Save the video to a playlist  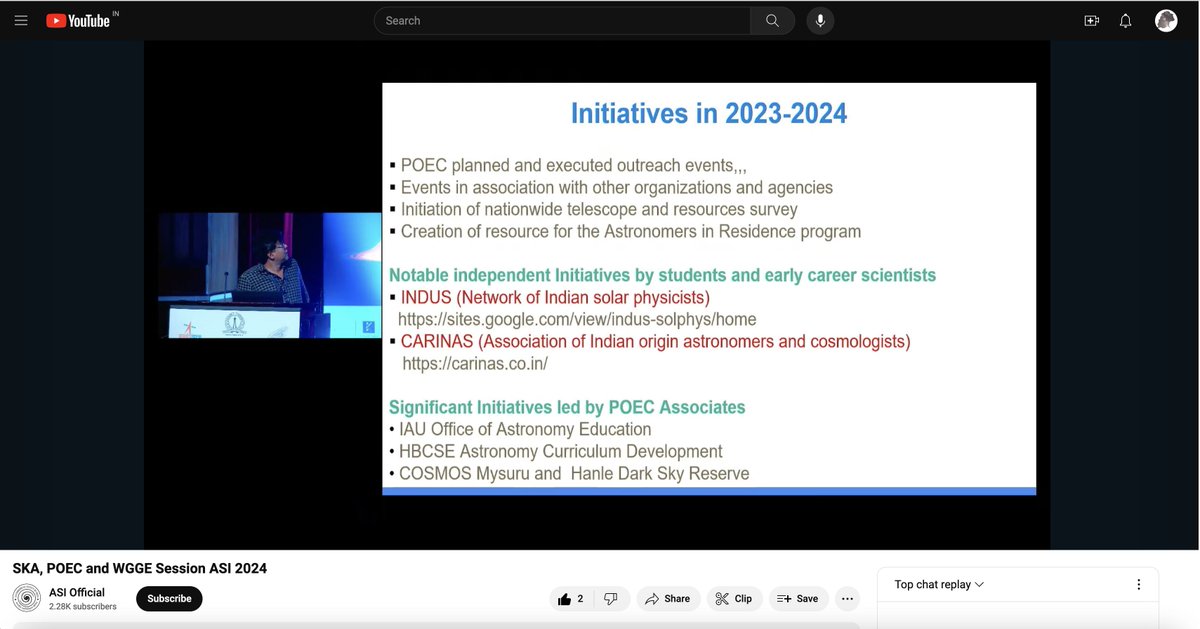798,599
